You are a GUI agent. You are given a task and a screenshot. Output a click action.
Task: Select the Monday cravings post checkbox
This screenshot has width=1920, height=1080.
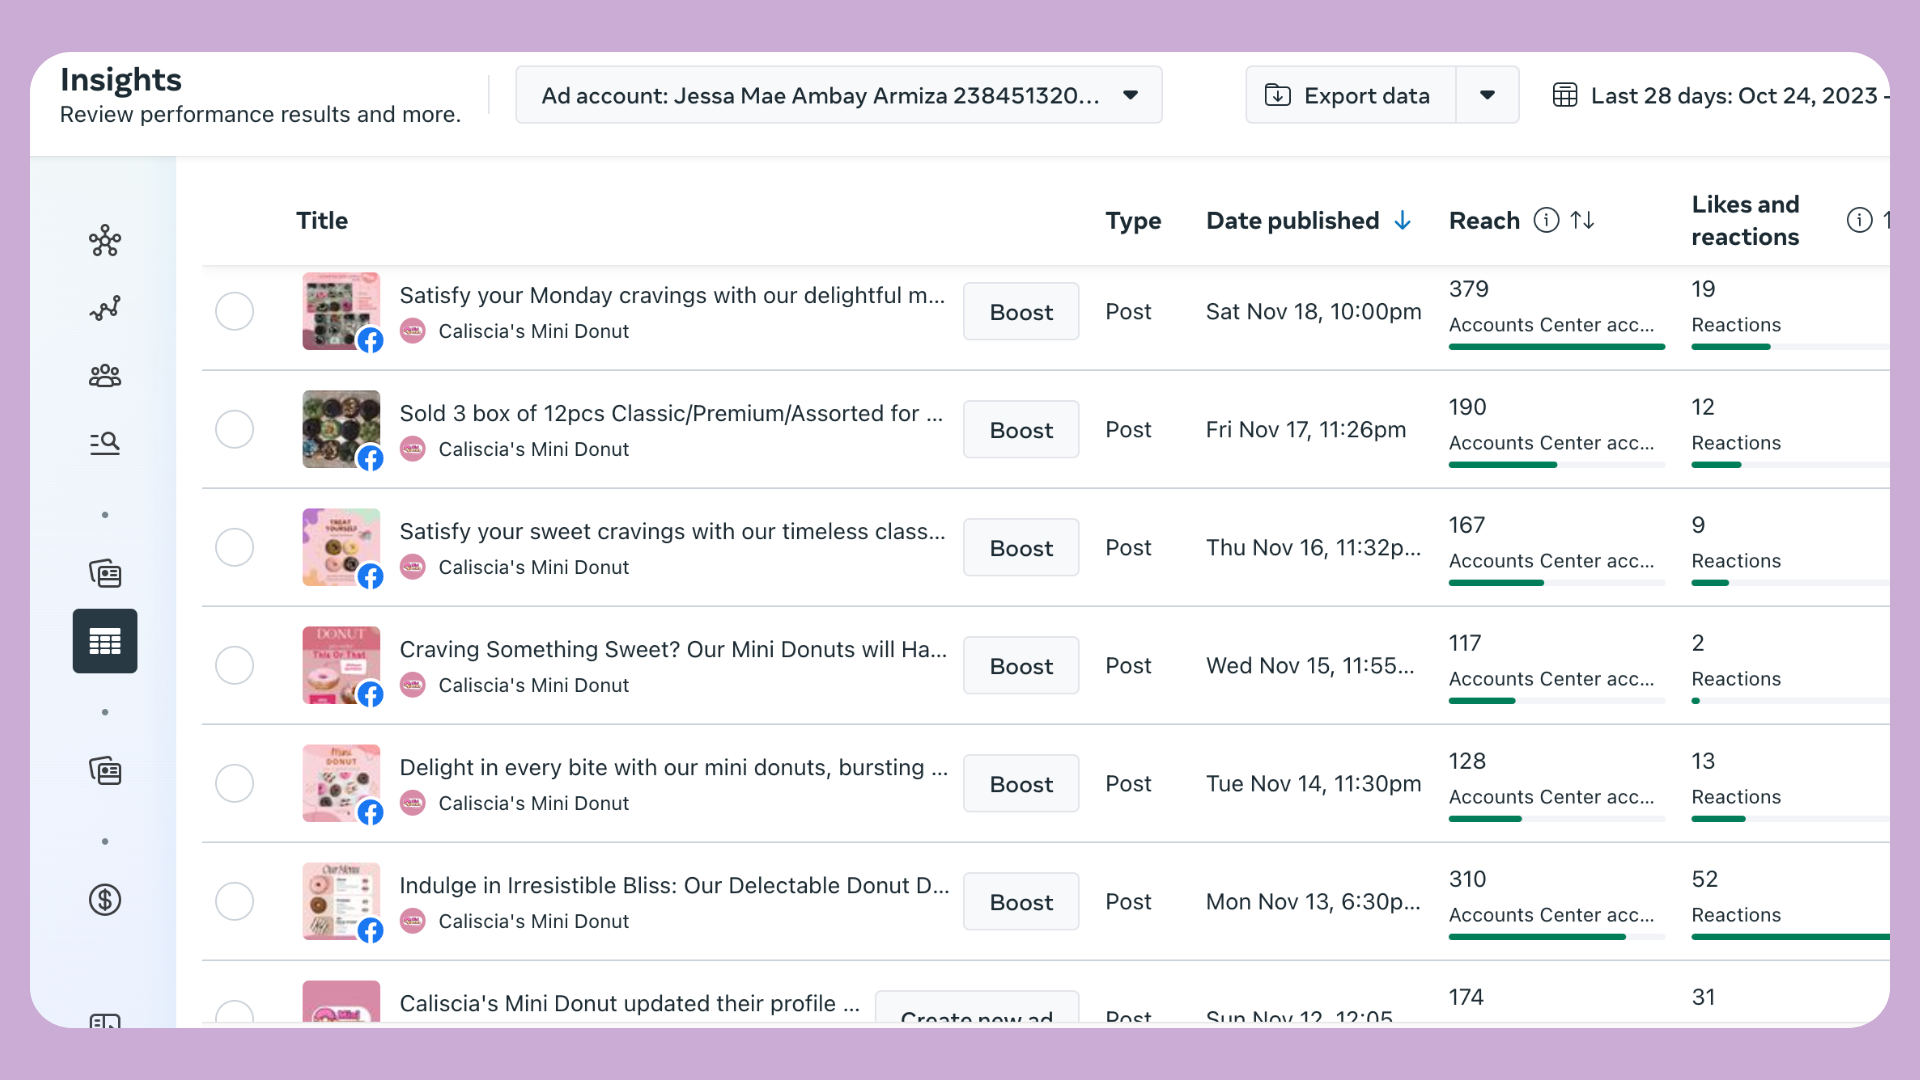234,311
